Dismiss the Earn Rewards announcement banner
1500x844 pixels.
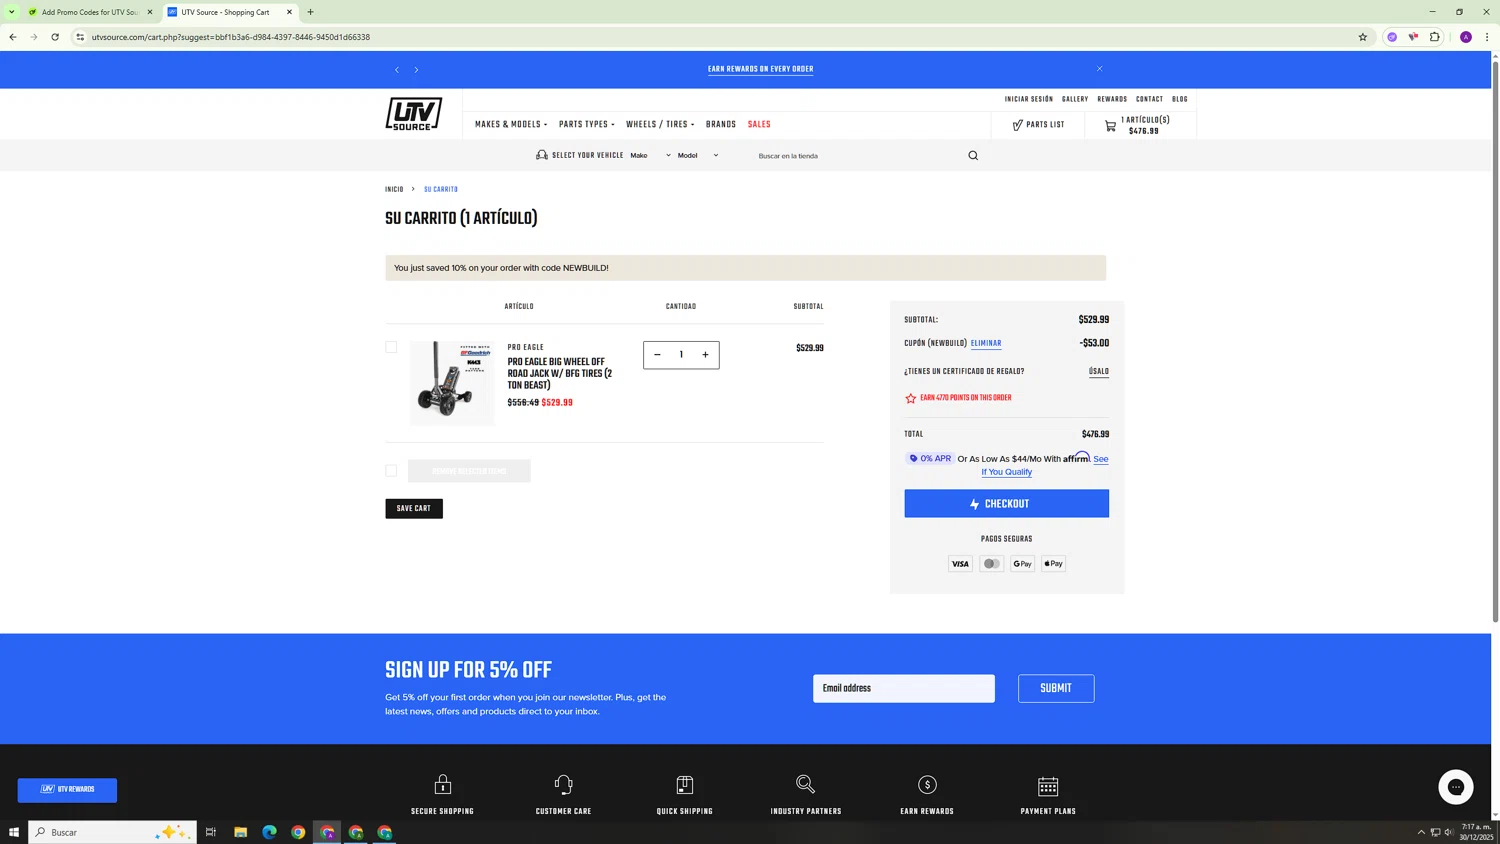coord(1099,69)
